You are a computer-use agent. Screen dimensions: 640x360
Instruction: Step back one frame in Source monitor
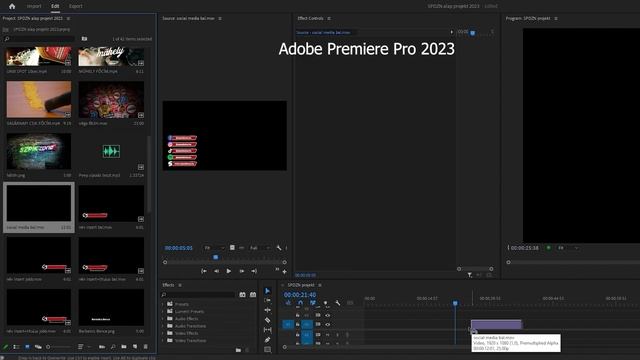click(x=216, y=271)
